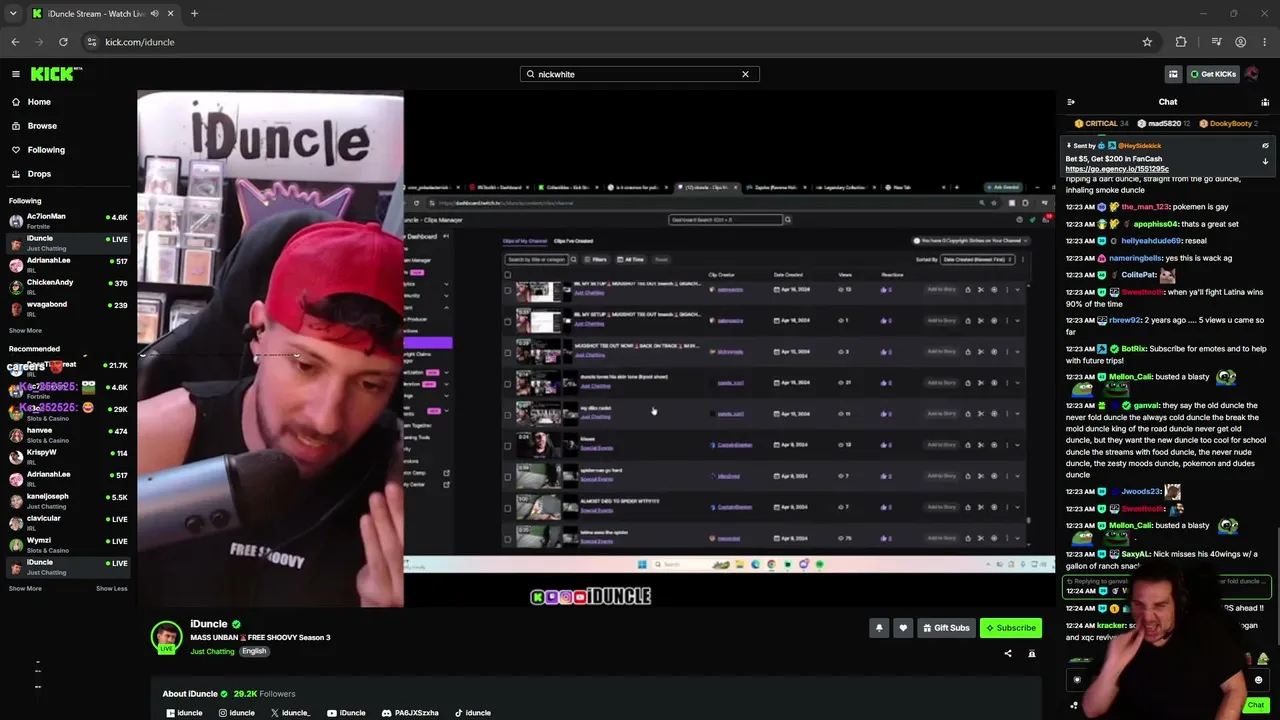
Task: Open Ac7ionMan channel in Following list
Action: 68,220
